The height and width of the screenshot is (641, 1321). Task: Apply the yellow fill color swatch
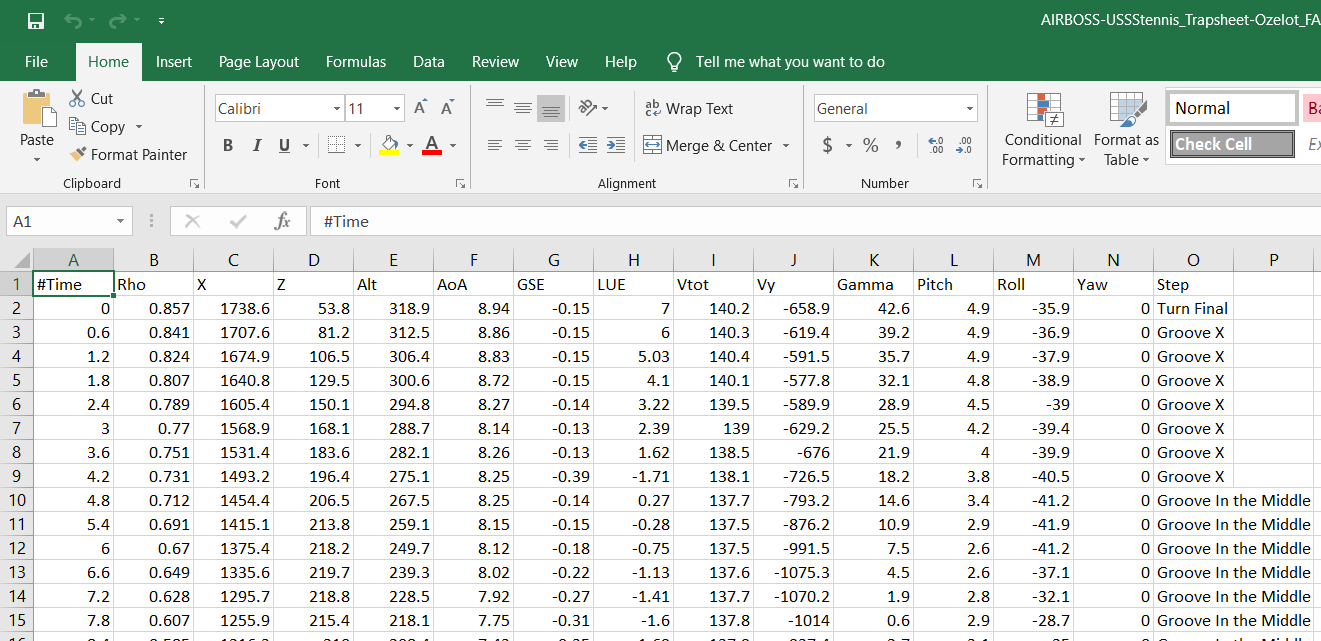point(390,146)
